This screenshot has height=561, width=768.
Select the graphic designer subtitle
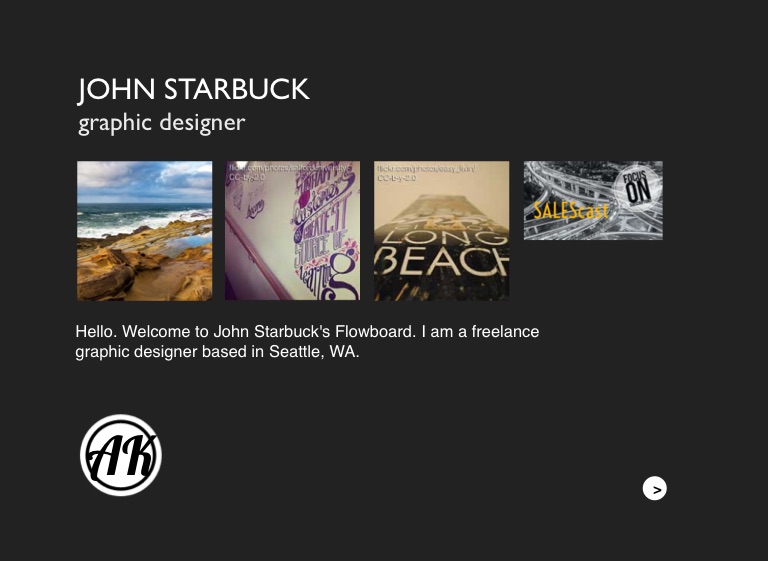(x=162, y=123)
